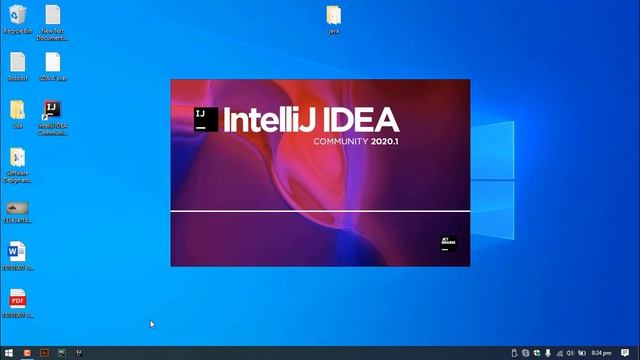Image resolution: width=640 pixels, height=360 pixels.
Task: Open the java folder on the desktop
Action: pyautogui.click(x=333, y=19)
